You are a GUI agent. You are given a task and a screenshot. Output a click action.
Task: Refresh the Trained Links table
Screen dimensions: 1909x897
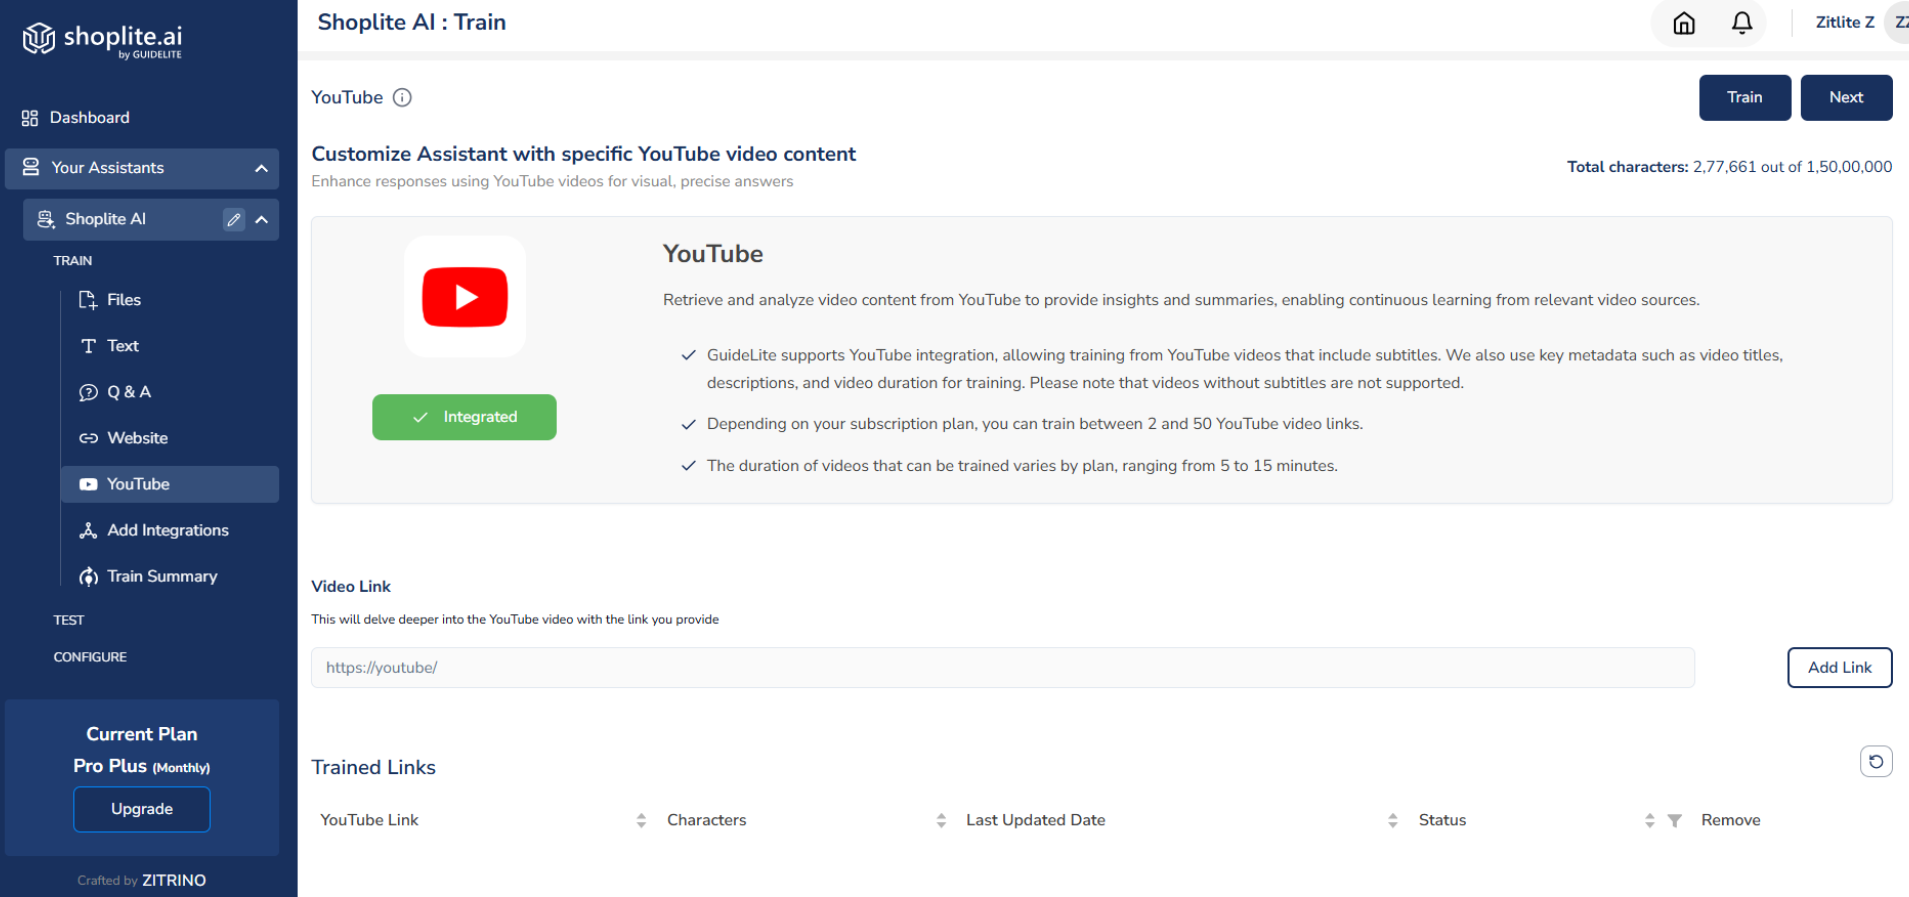coord(1876,762)
